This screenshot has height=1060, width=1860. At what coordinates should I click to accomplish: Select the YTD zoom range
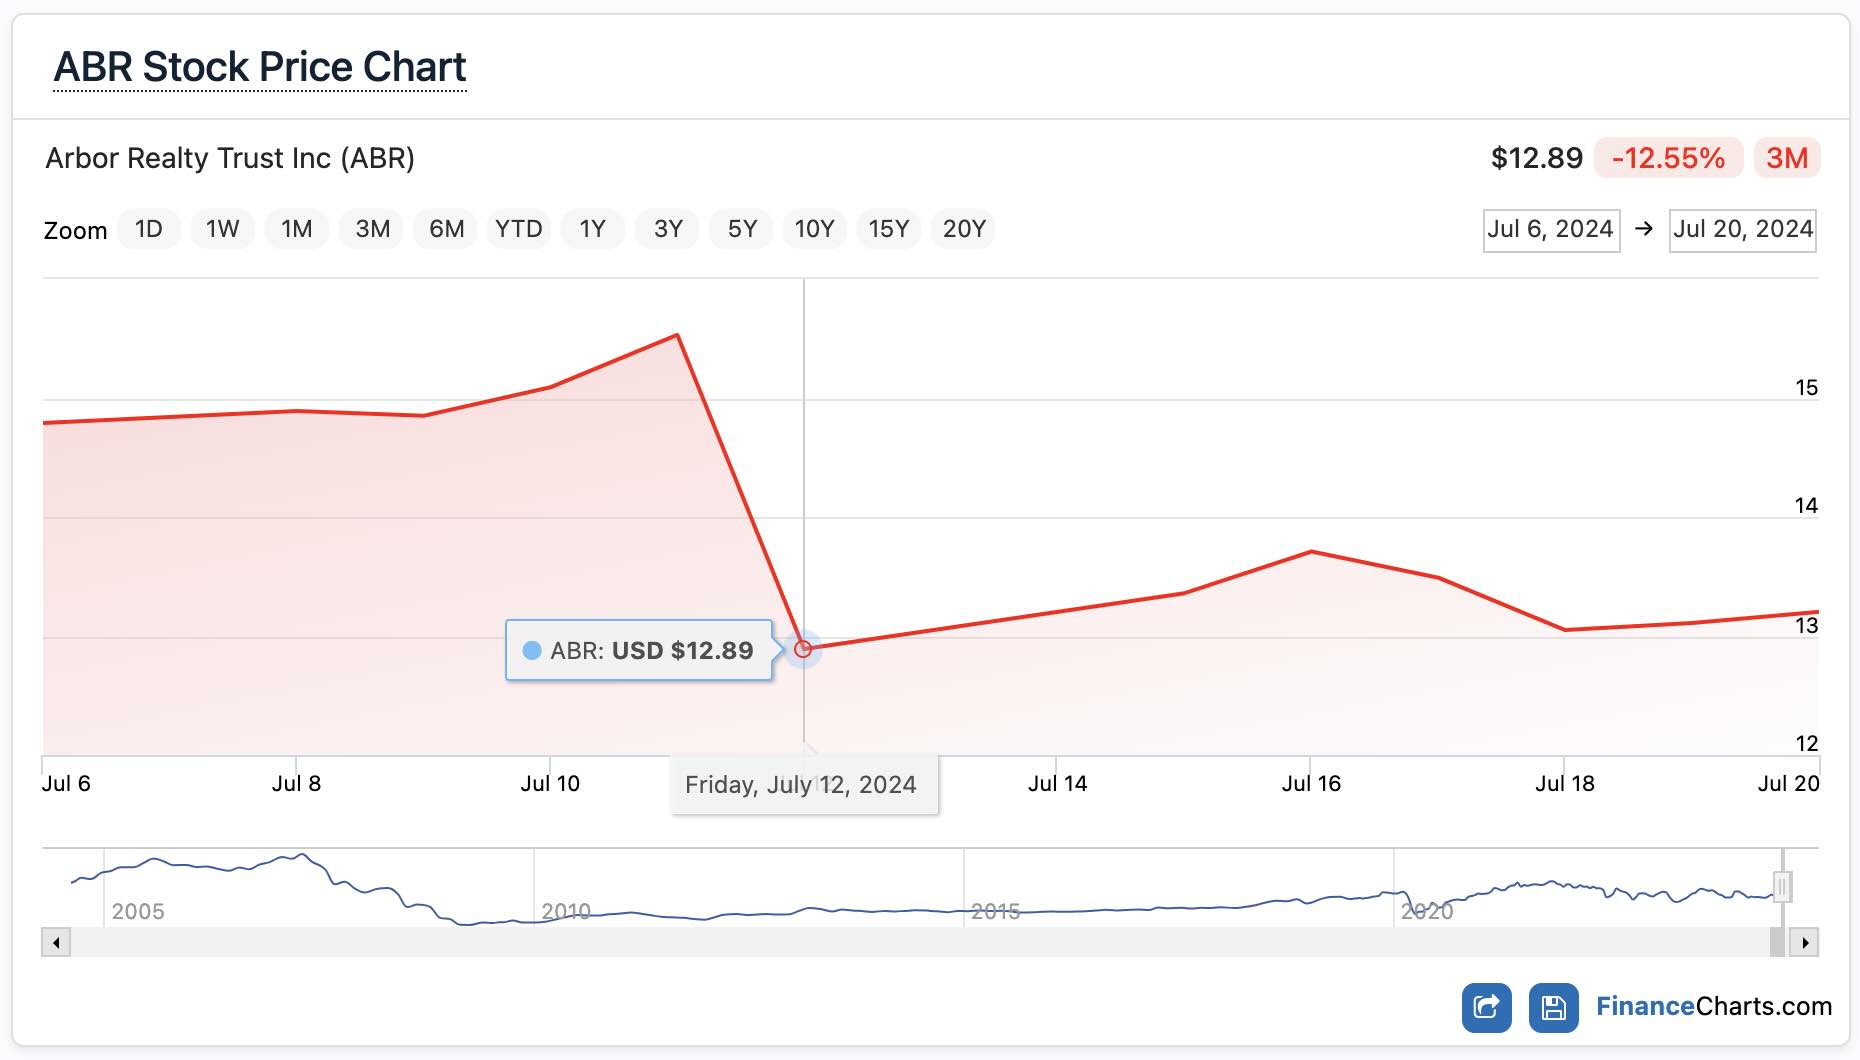(519, 229)
